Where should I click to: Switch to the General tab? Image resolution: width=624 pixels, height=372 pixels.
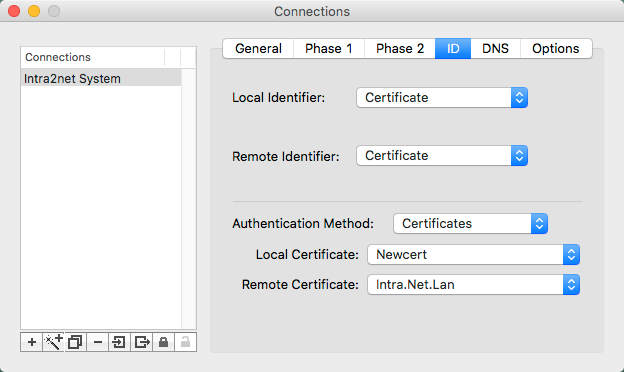(258, 49)
